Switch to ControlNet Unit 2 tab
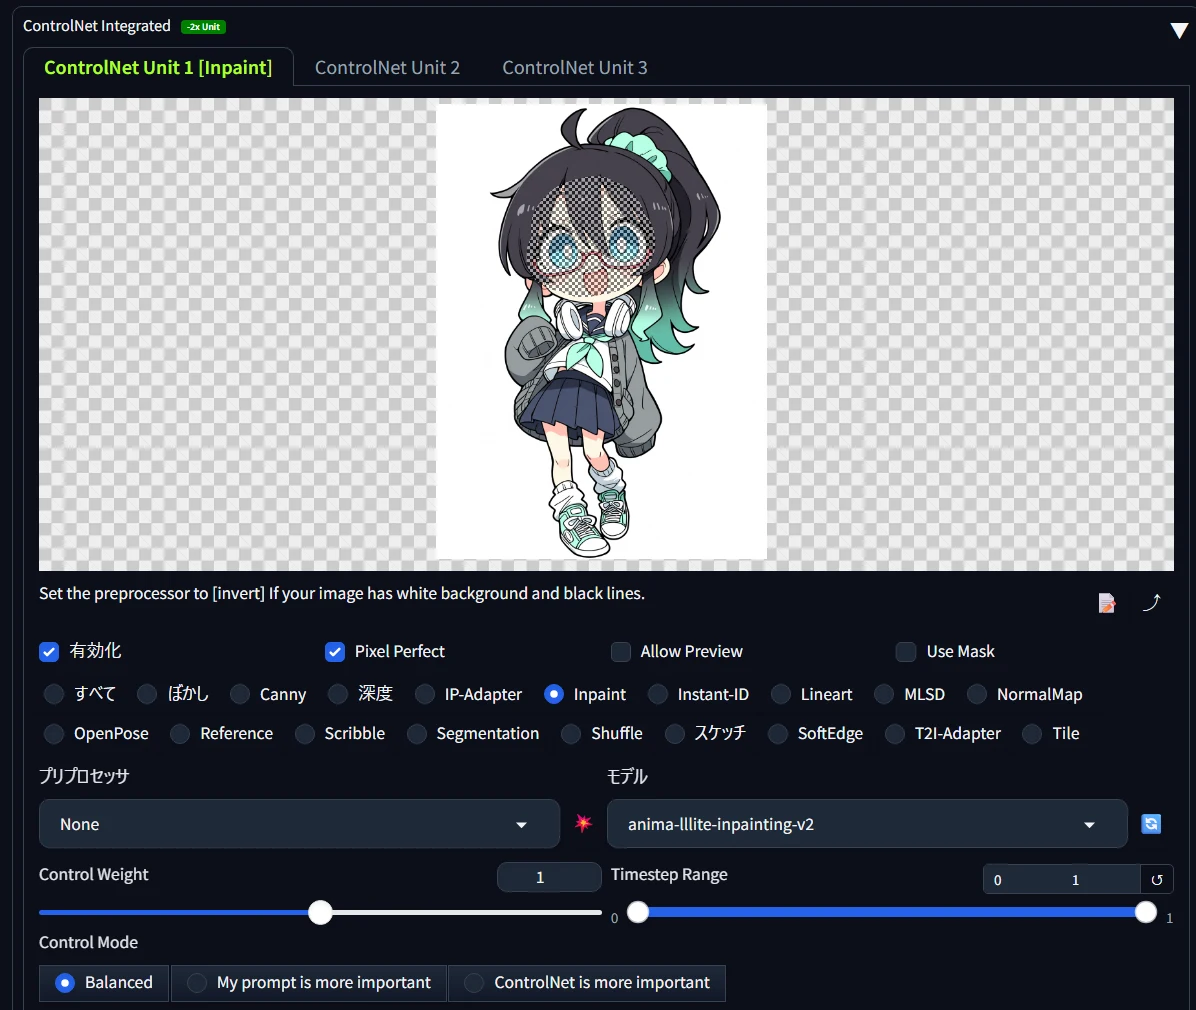The image size is (1196, 1010). click(x=387, y=67)
